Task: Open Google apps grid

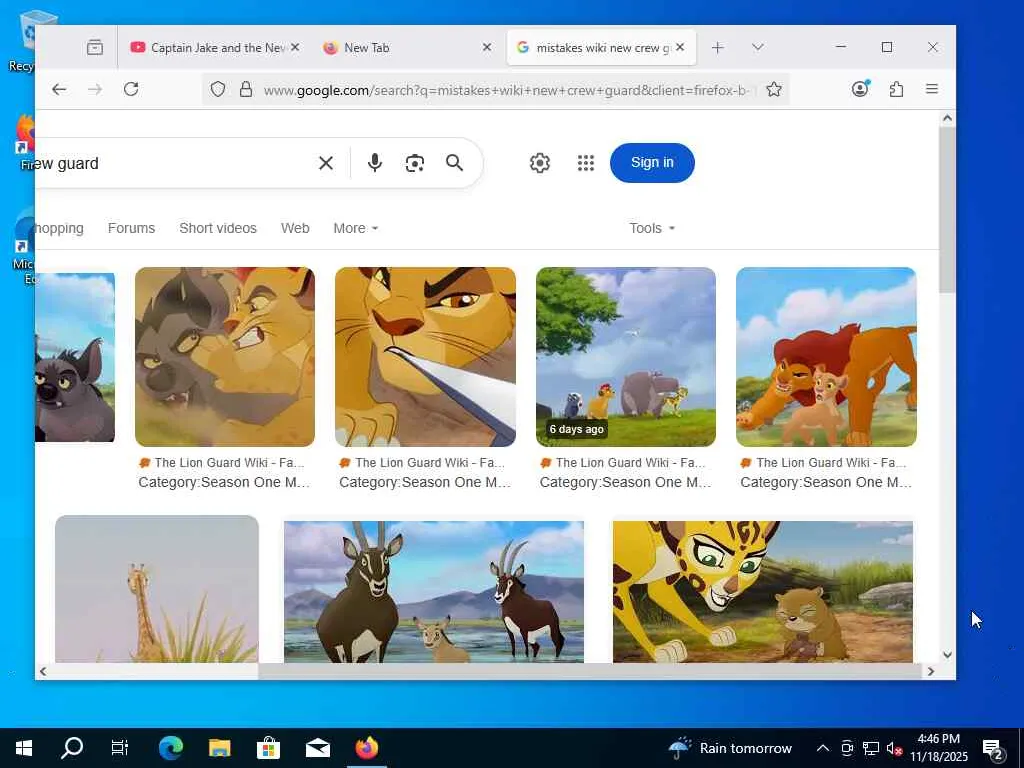Action: click(x=586, y=163)
